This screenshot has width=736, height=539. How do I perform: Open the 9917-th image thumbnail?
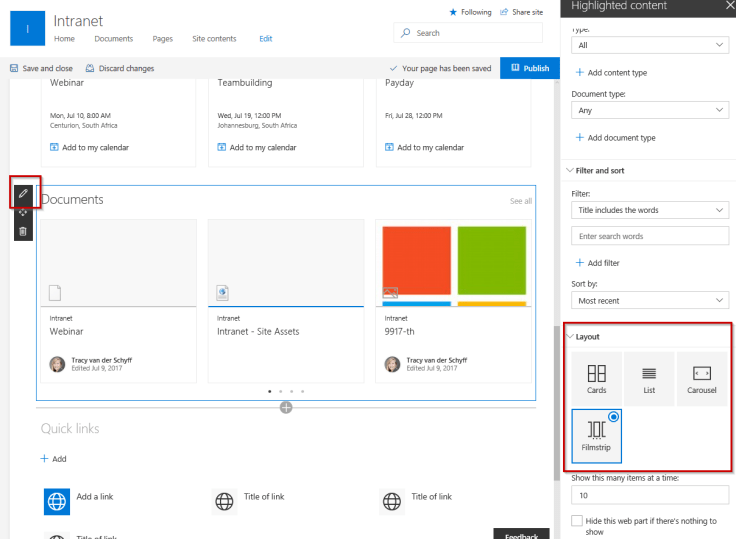[x=455, y=262]
